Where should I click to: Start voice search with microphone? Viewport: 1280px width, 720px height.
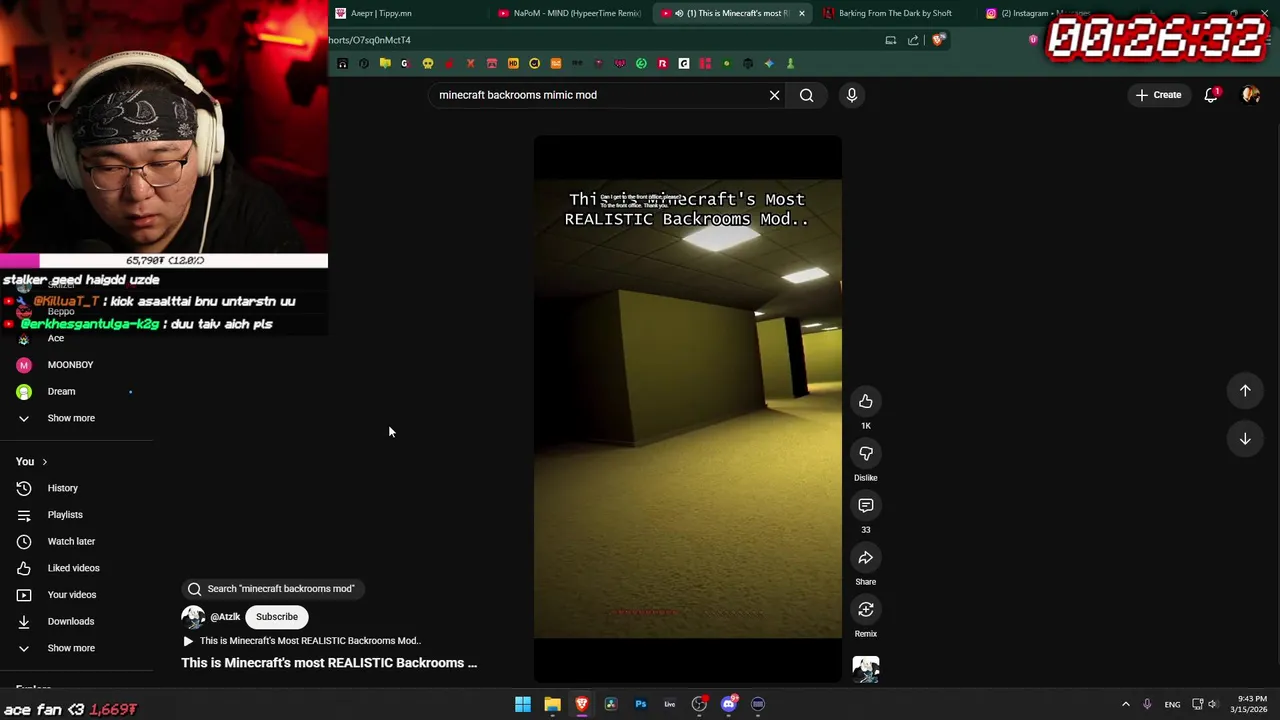852,95
